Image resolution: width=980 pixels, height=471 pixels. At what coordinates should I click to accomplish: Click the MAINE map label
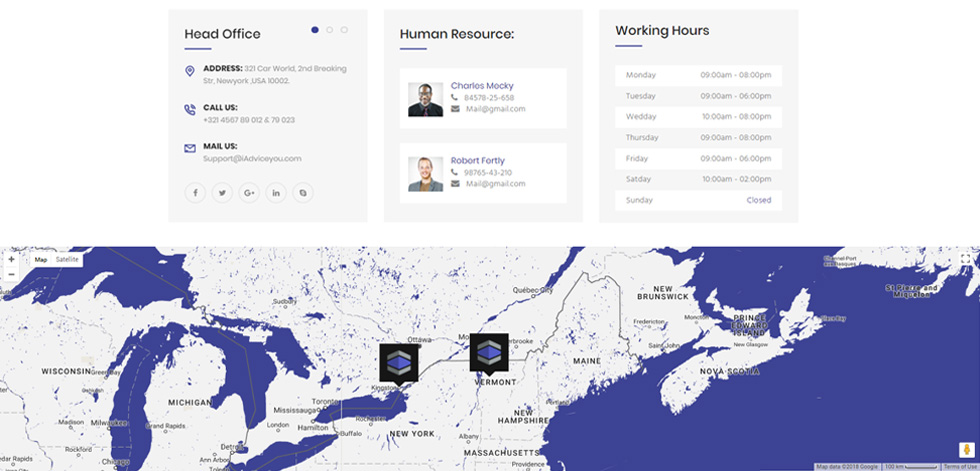[x=587, y=361]
